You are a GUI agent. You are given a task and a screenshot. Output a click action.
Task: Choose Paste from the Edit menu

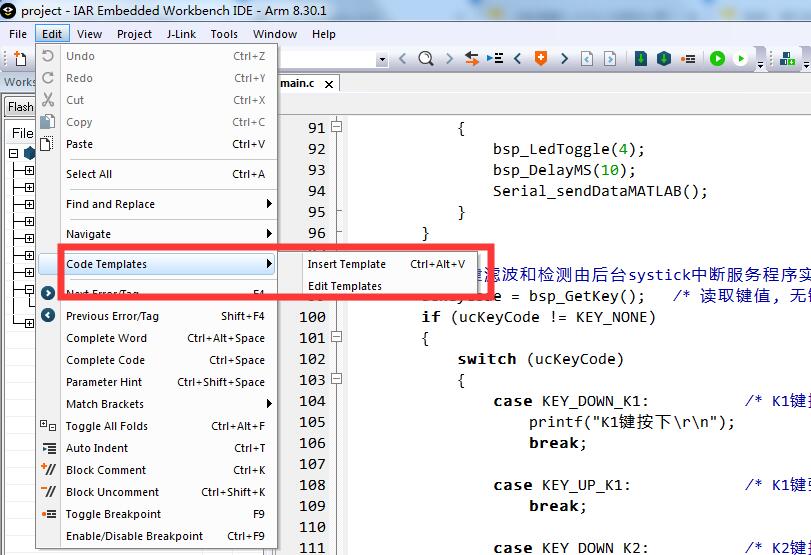157,144
